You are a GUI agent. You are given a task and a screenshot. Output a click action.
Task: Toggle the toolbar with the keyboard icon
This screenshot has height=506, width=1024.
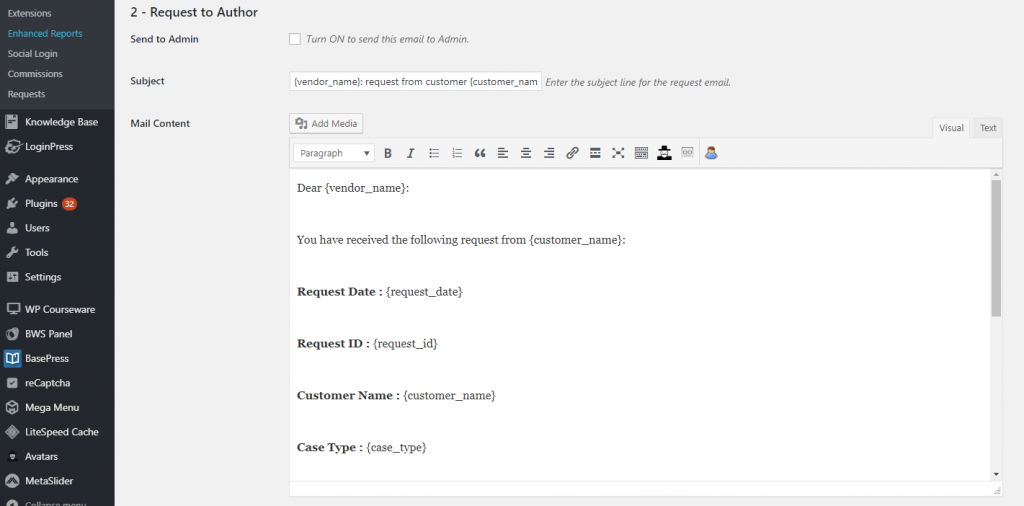pos(641,153)
